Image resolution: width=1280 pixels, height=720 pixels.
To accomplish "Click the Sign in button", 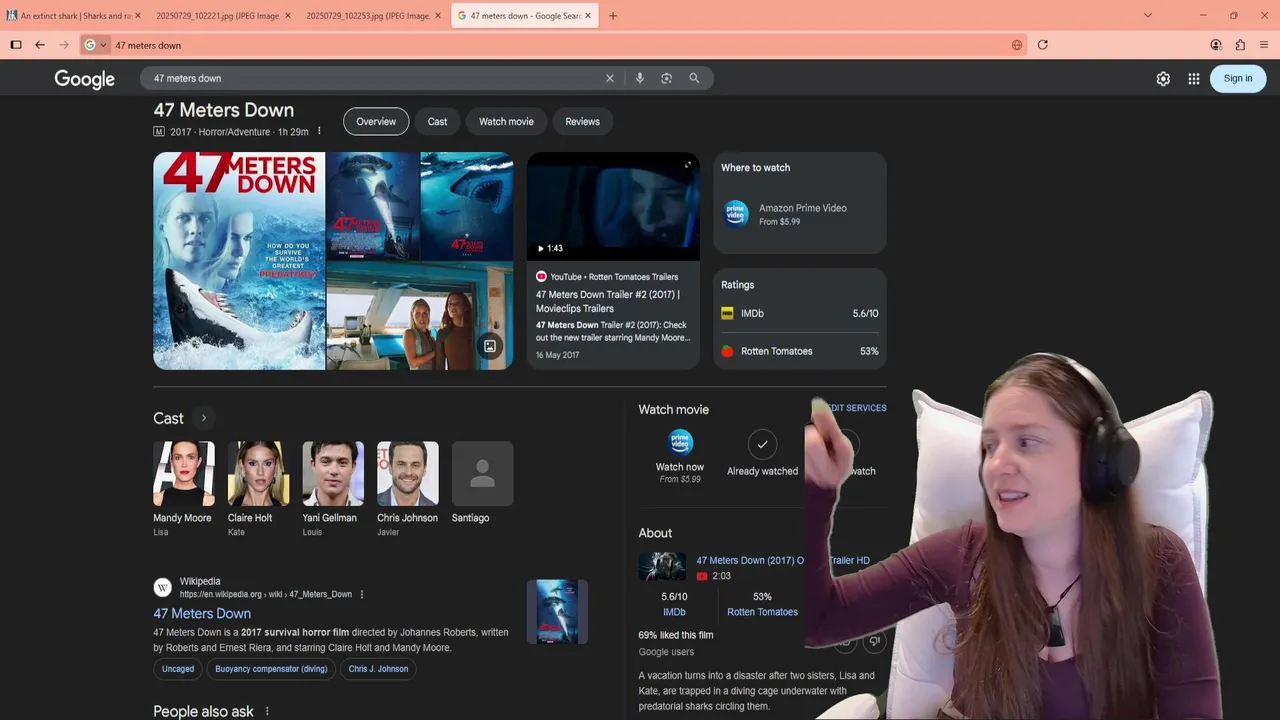I will point(1238,78).
